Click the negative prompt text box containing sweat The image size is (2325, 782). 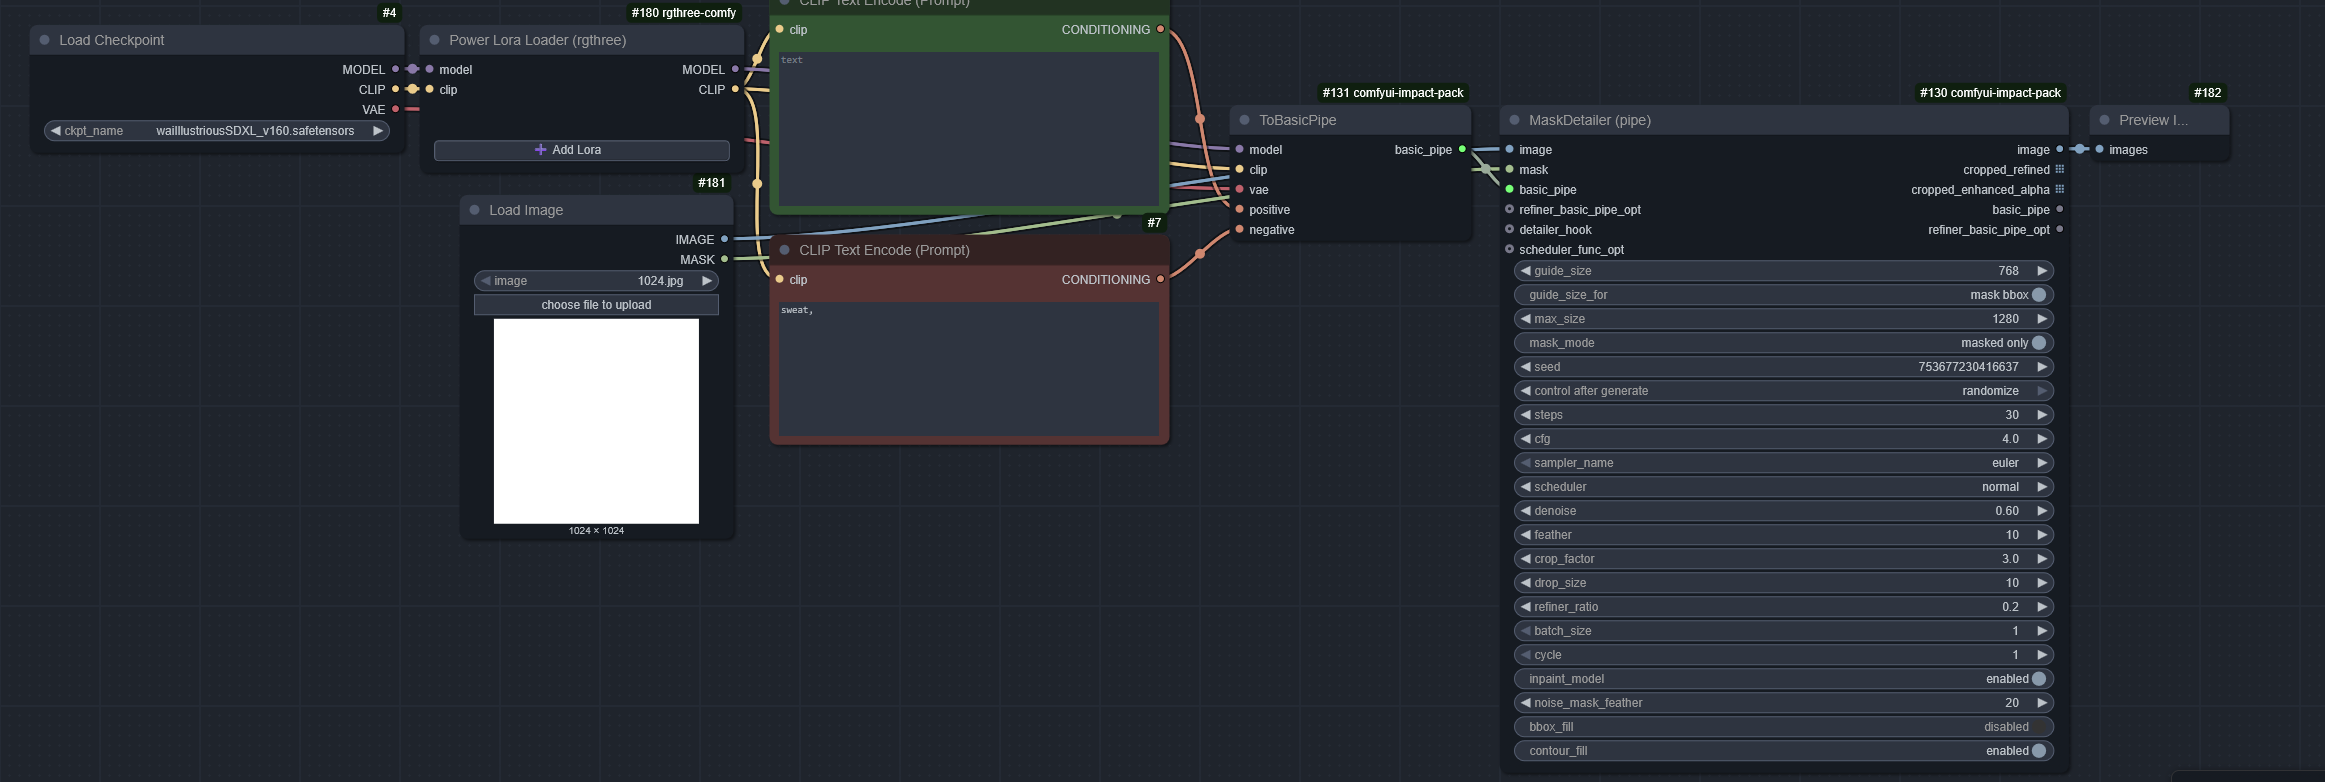(x=968, y=368)
